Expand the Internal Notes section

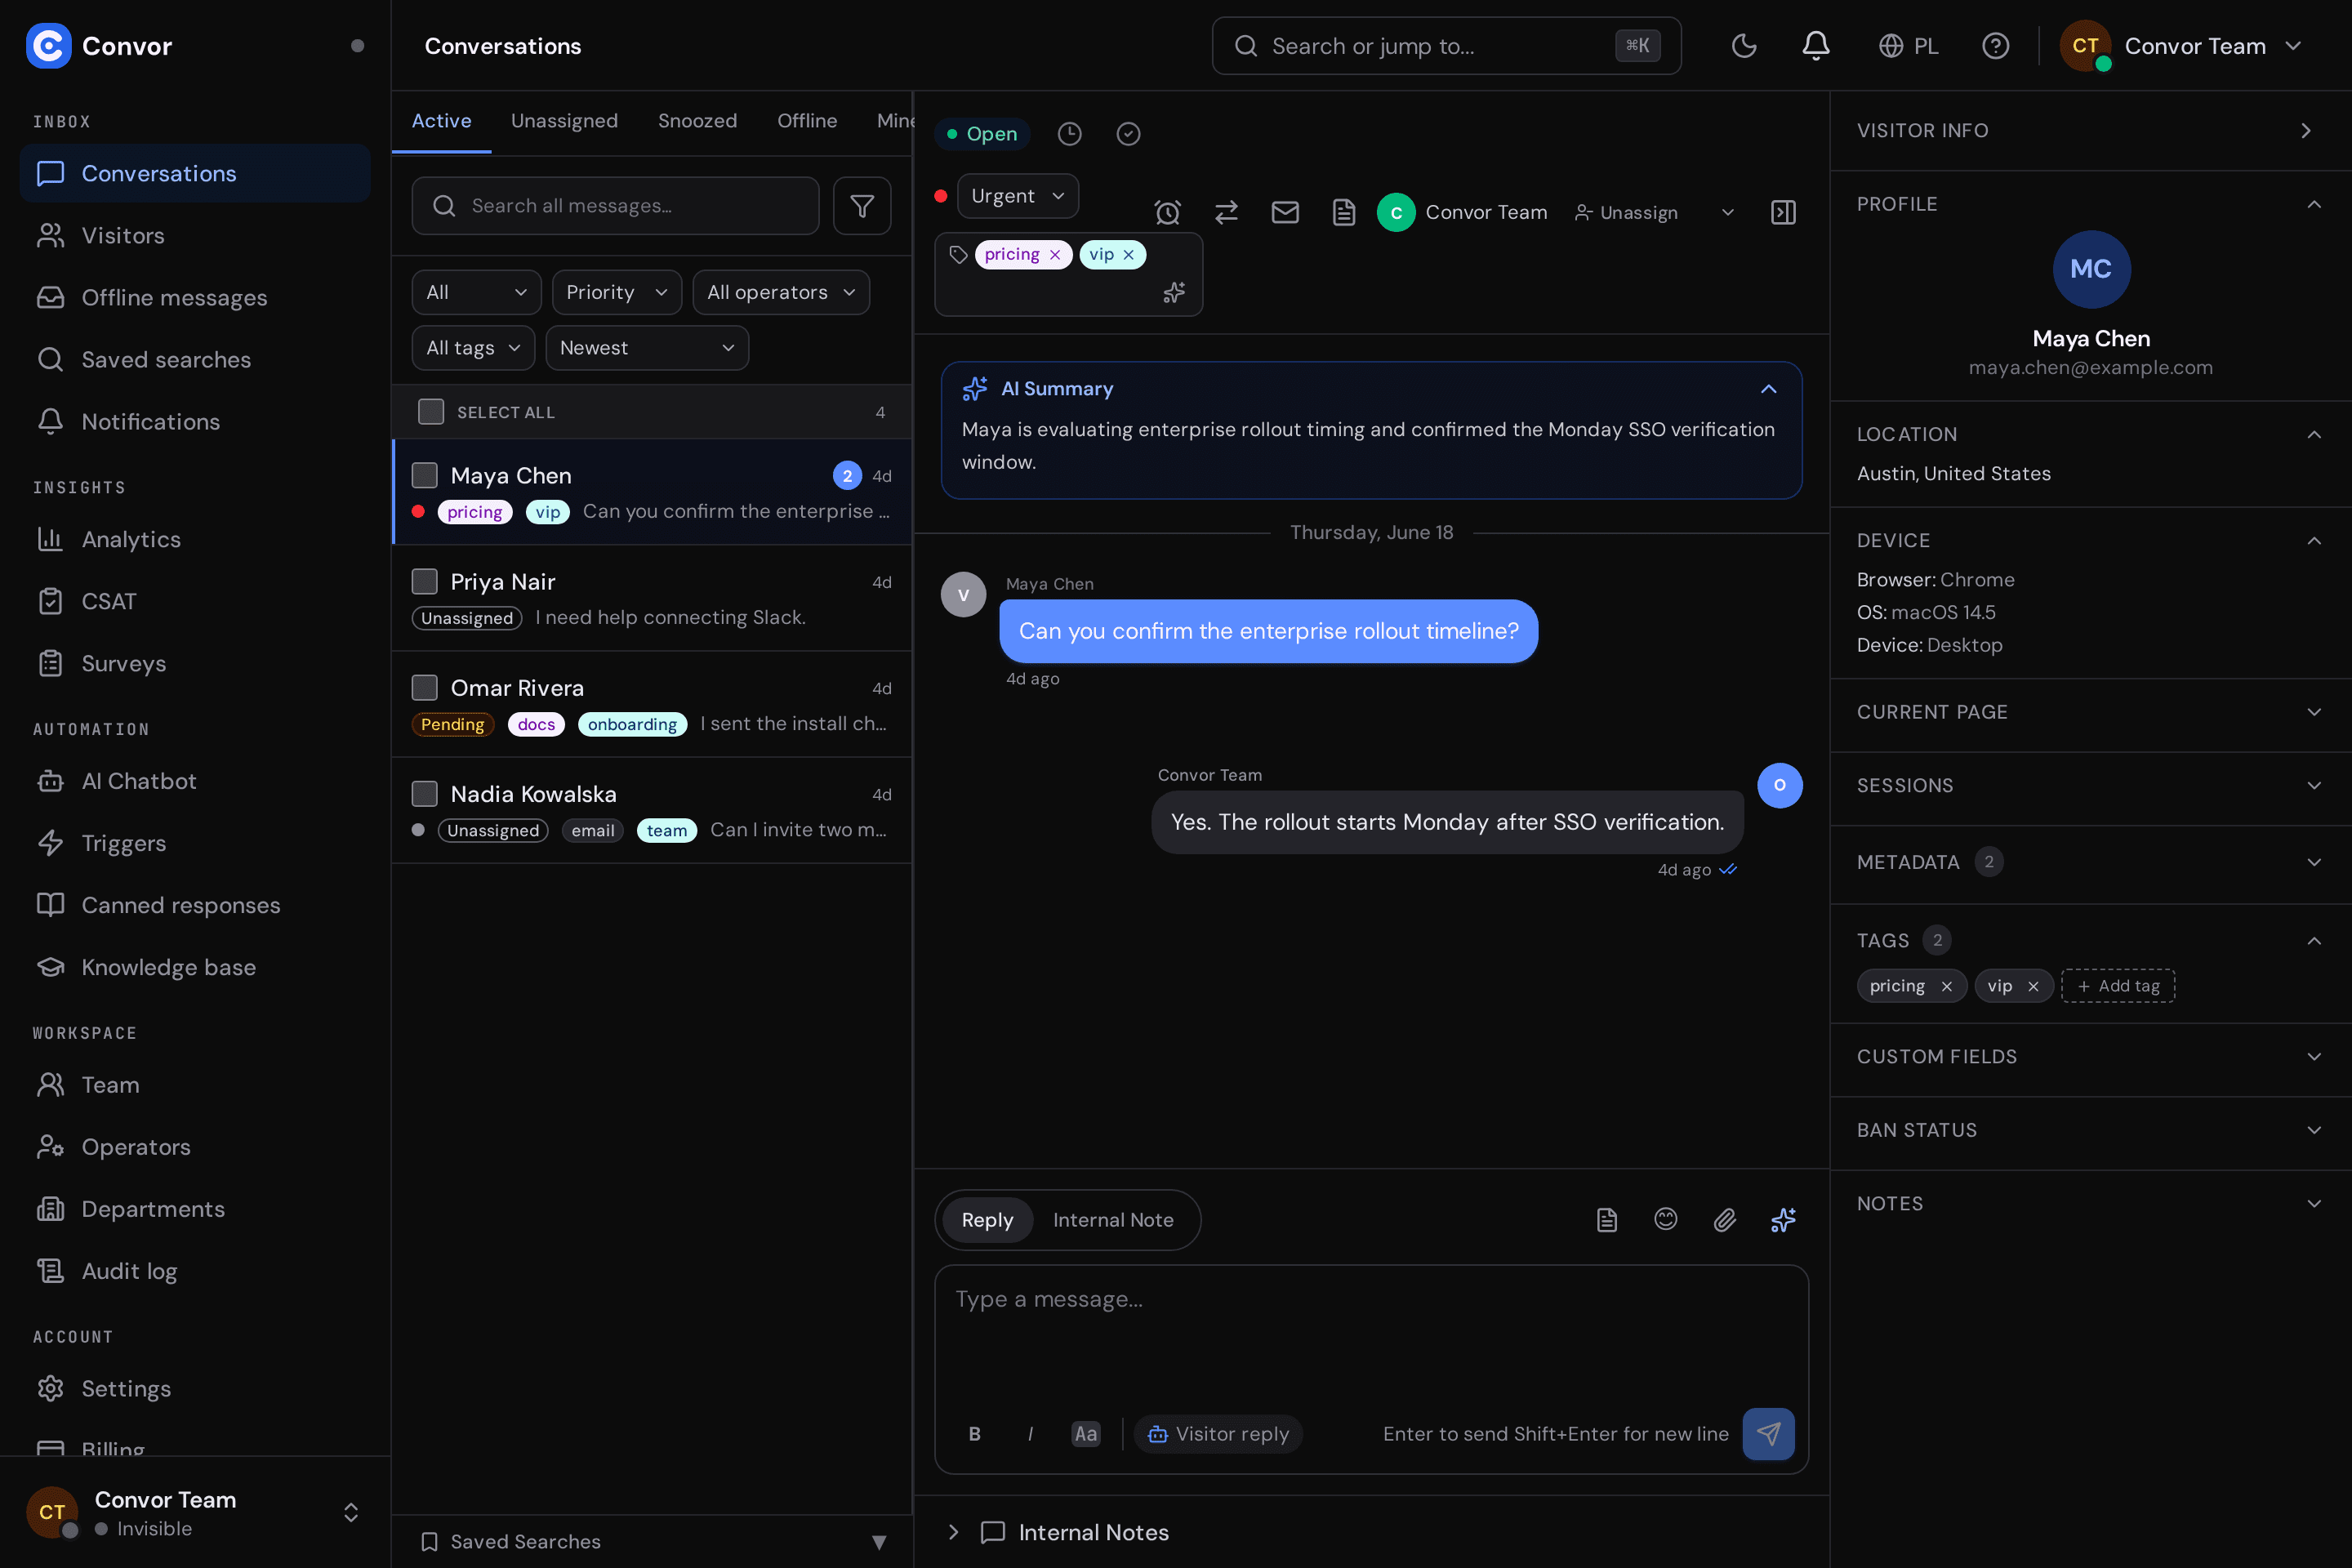tap(1371, 1533)
